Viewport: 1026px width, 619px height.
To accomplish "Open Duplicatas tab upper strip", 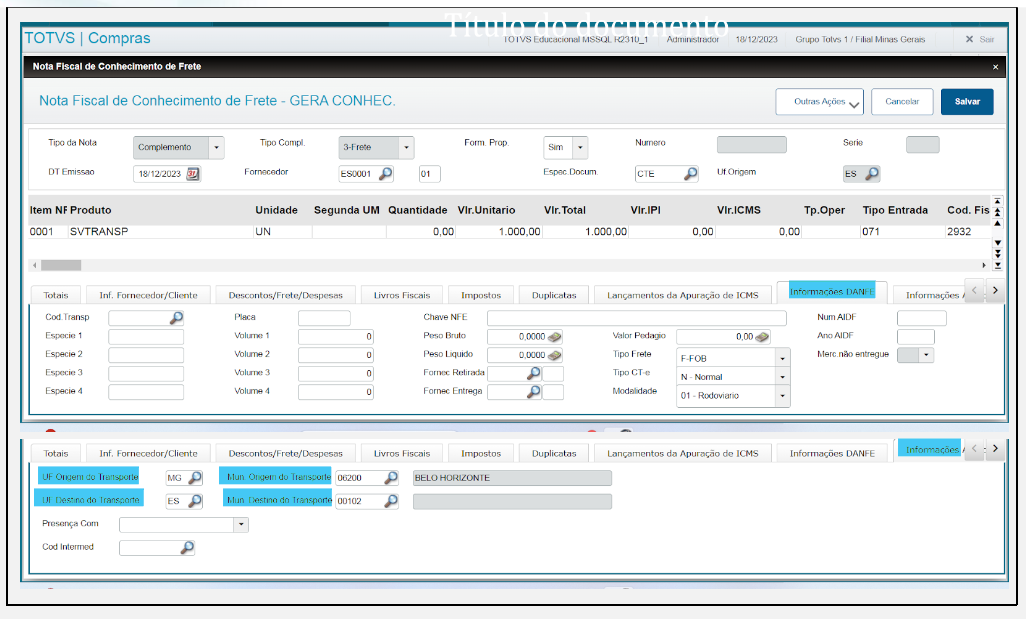I will 554,296.
